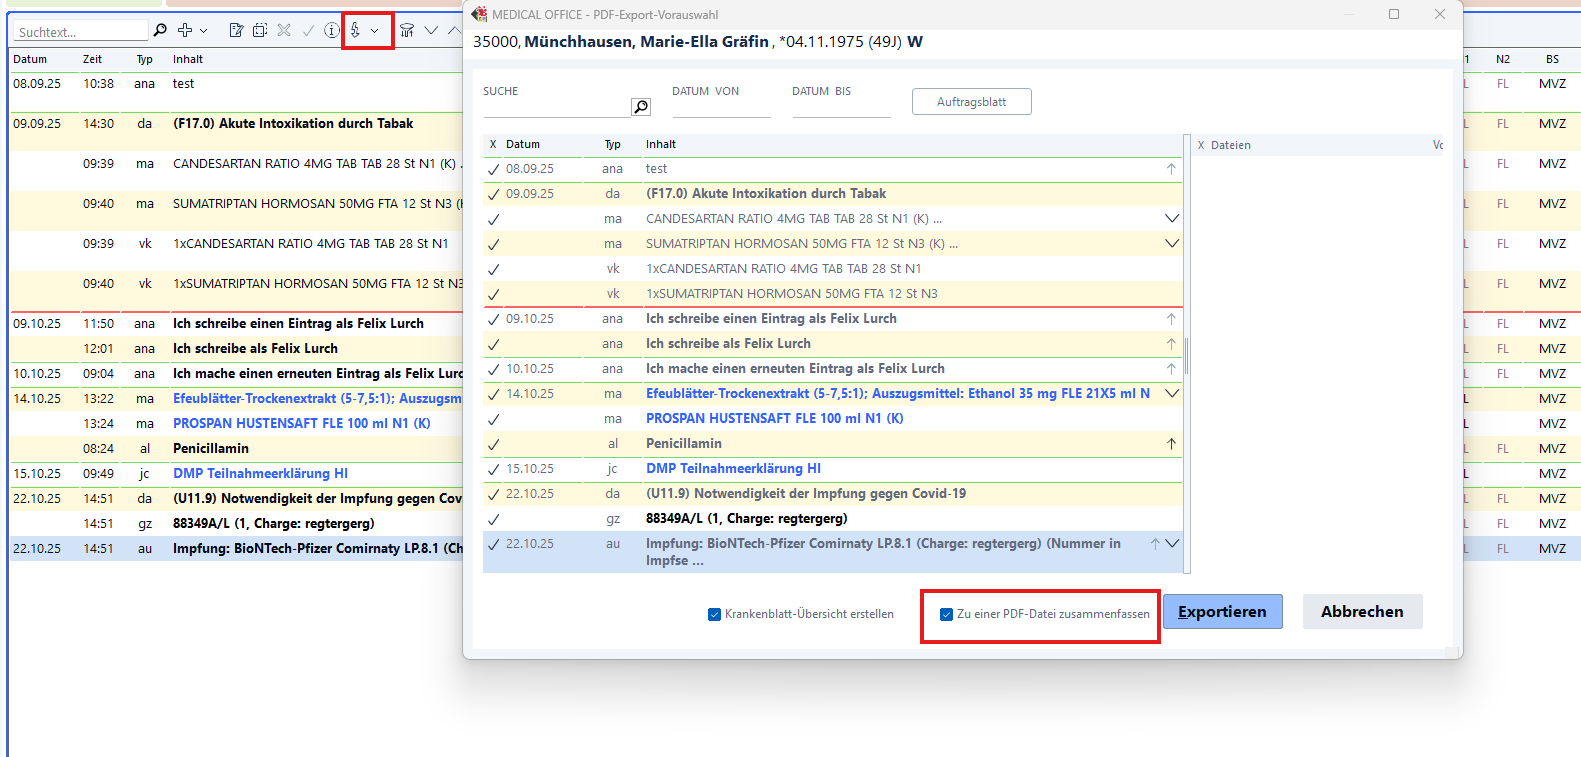Image resolution: width=1581 pixels, height=757 pixels.
Task: Open dropdown arrow next to PDF export icon
Action: click(375, 31)
